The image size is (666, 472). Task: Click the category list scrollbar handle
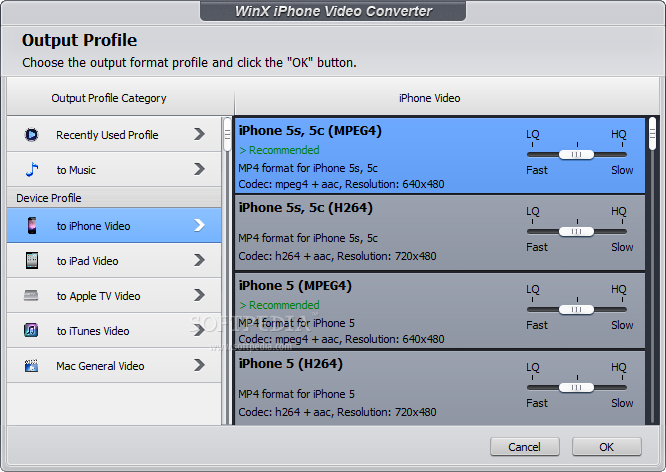pos(227,135)
